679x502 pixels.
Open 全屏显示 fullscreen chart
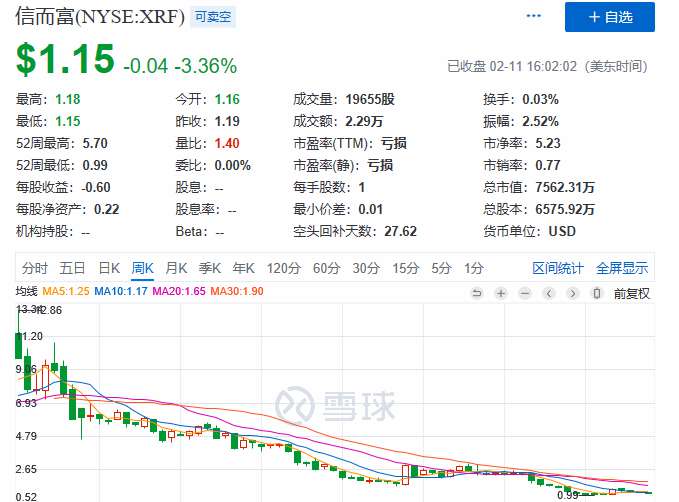click(622, 268)
